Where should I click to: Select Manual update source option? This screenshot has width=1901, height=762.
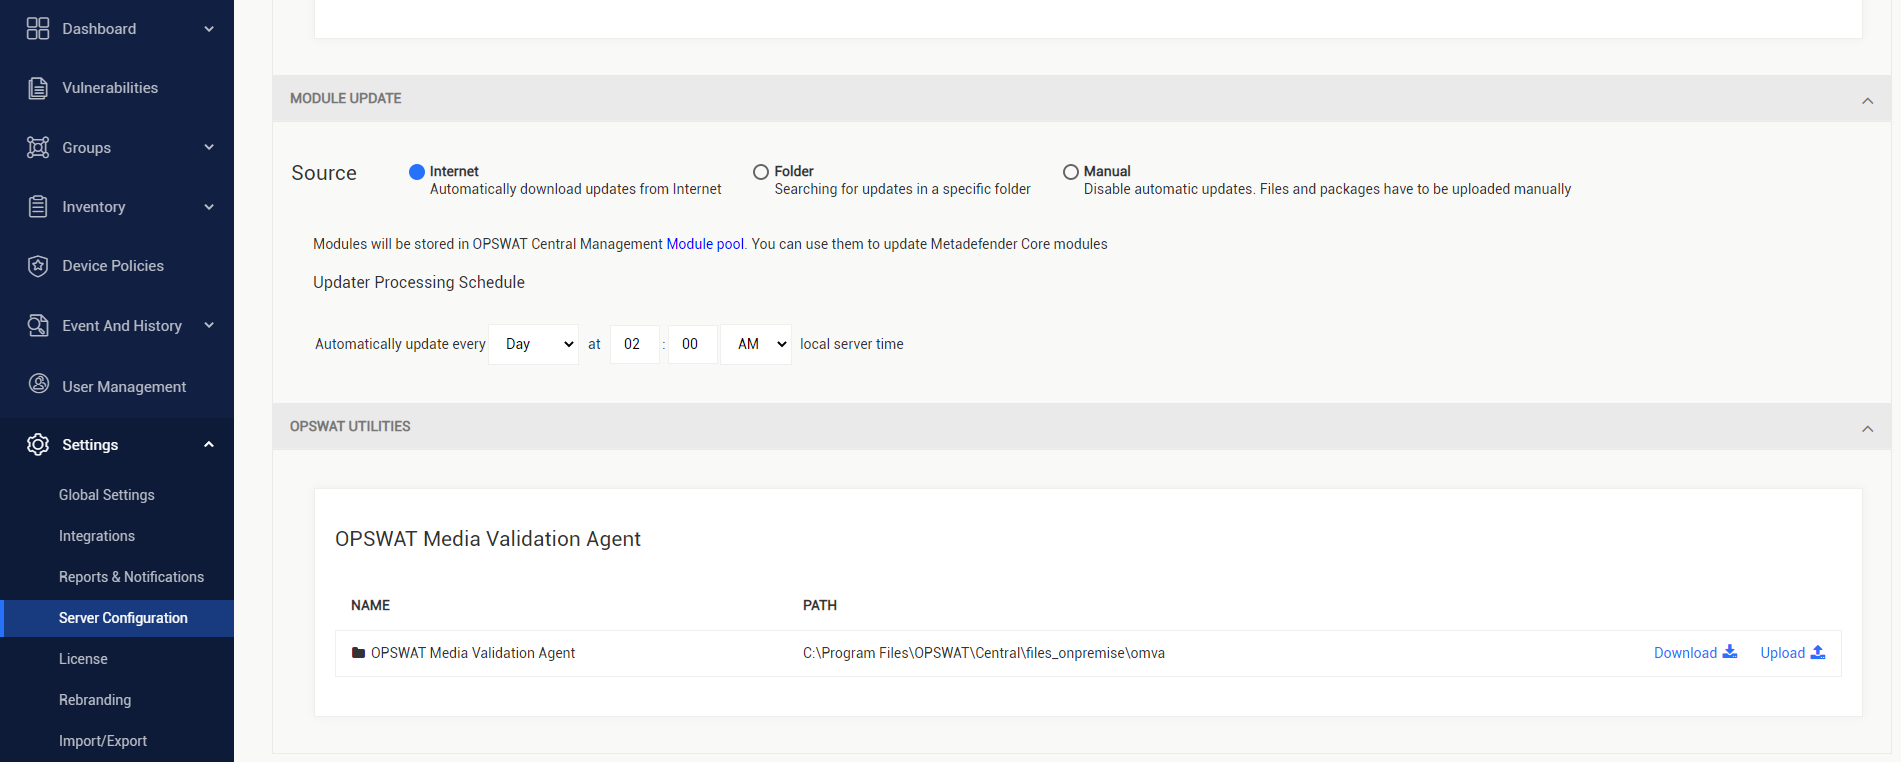pos(1071,172)
